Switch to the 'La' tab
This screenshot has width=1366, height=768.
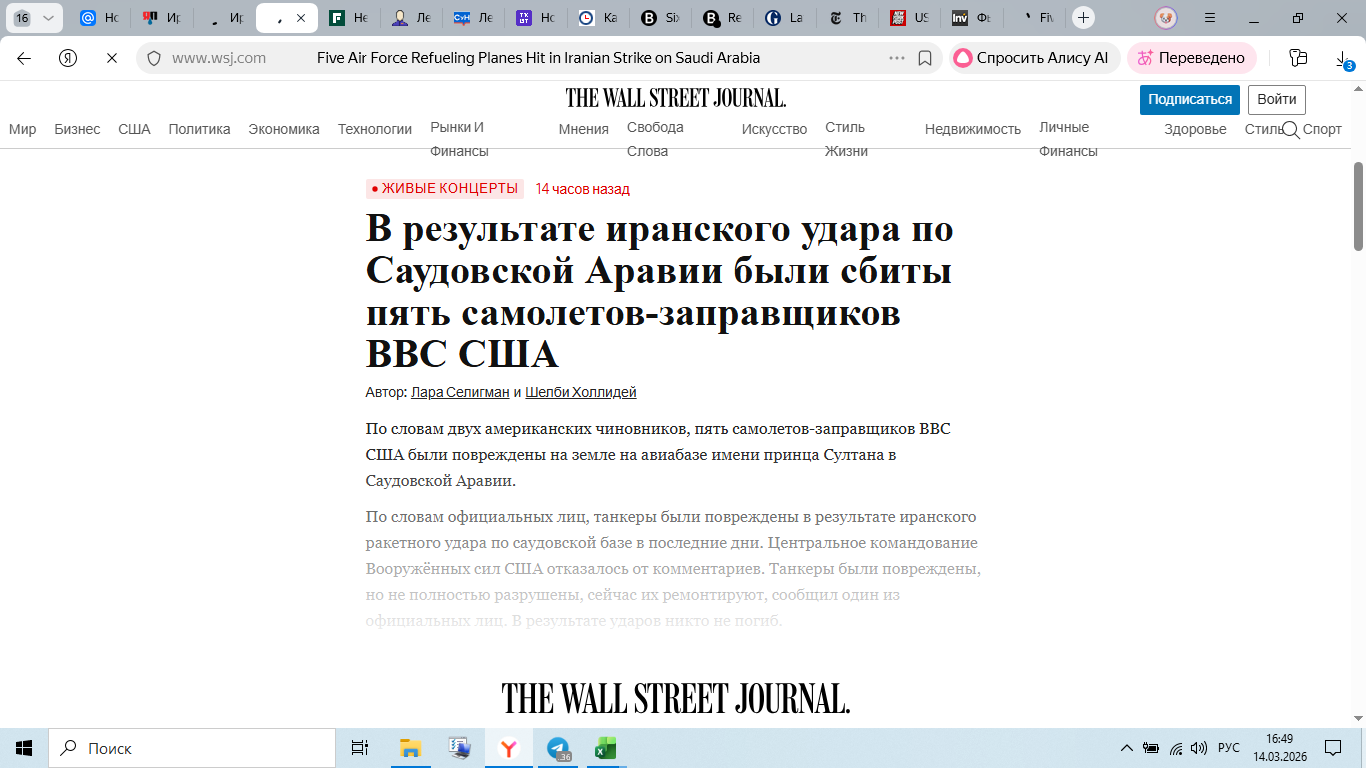point(785,18)
